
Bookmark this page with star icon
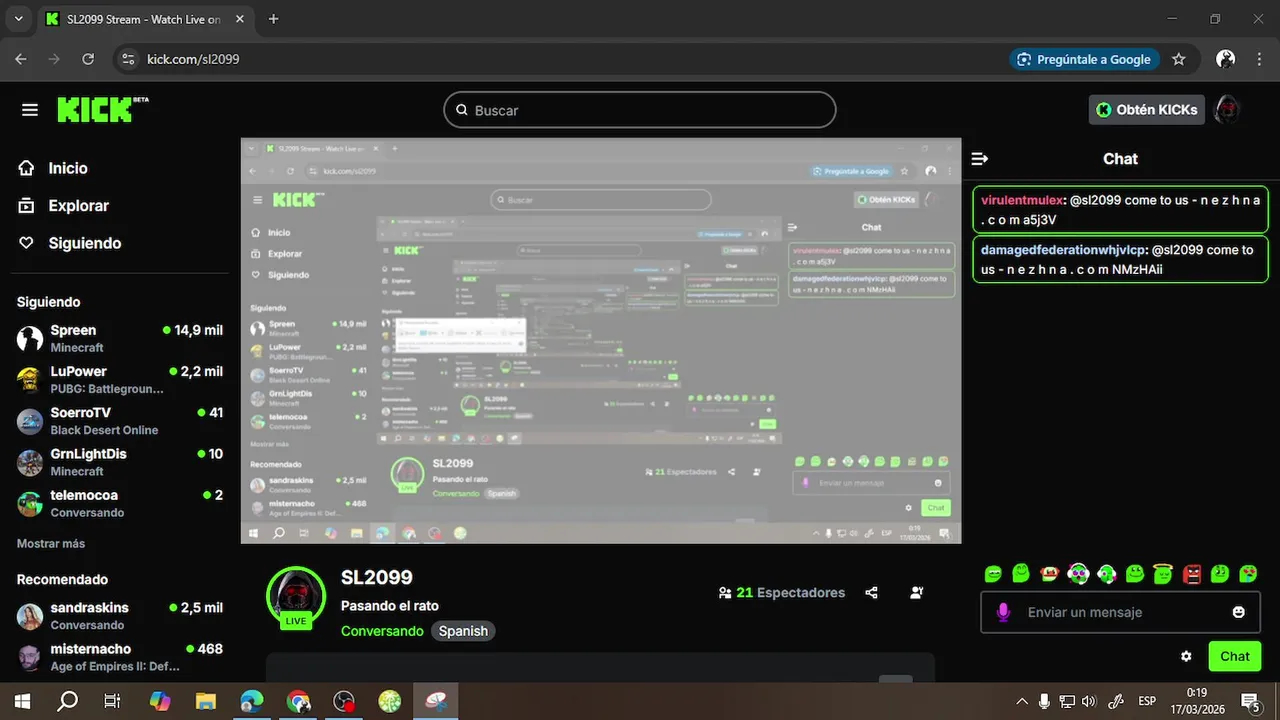point(1179,59)
